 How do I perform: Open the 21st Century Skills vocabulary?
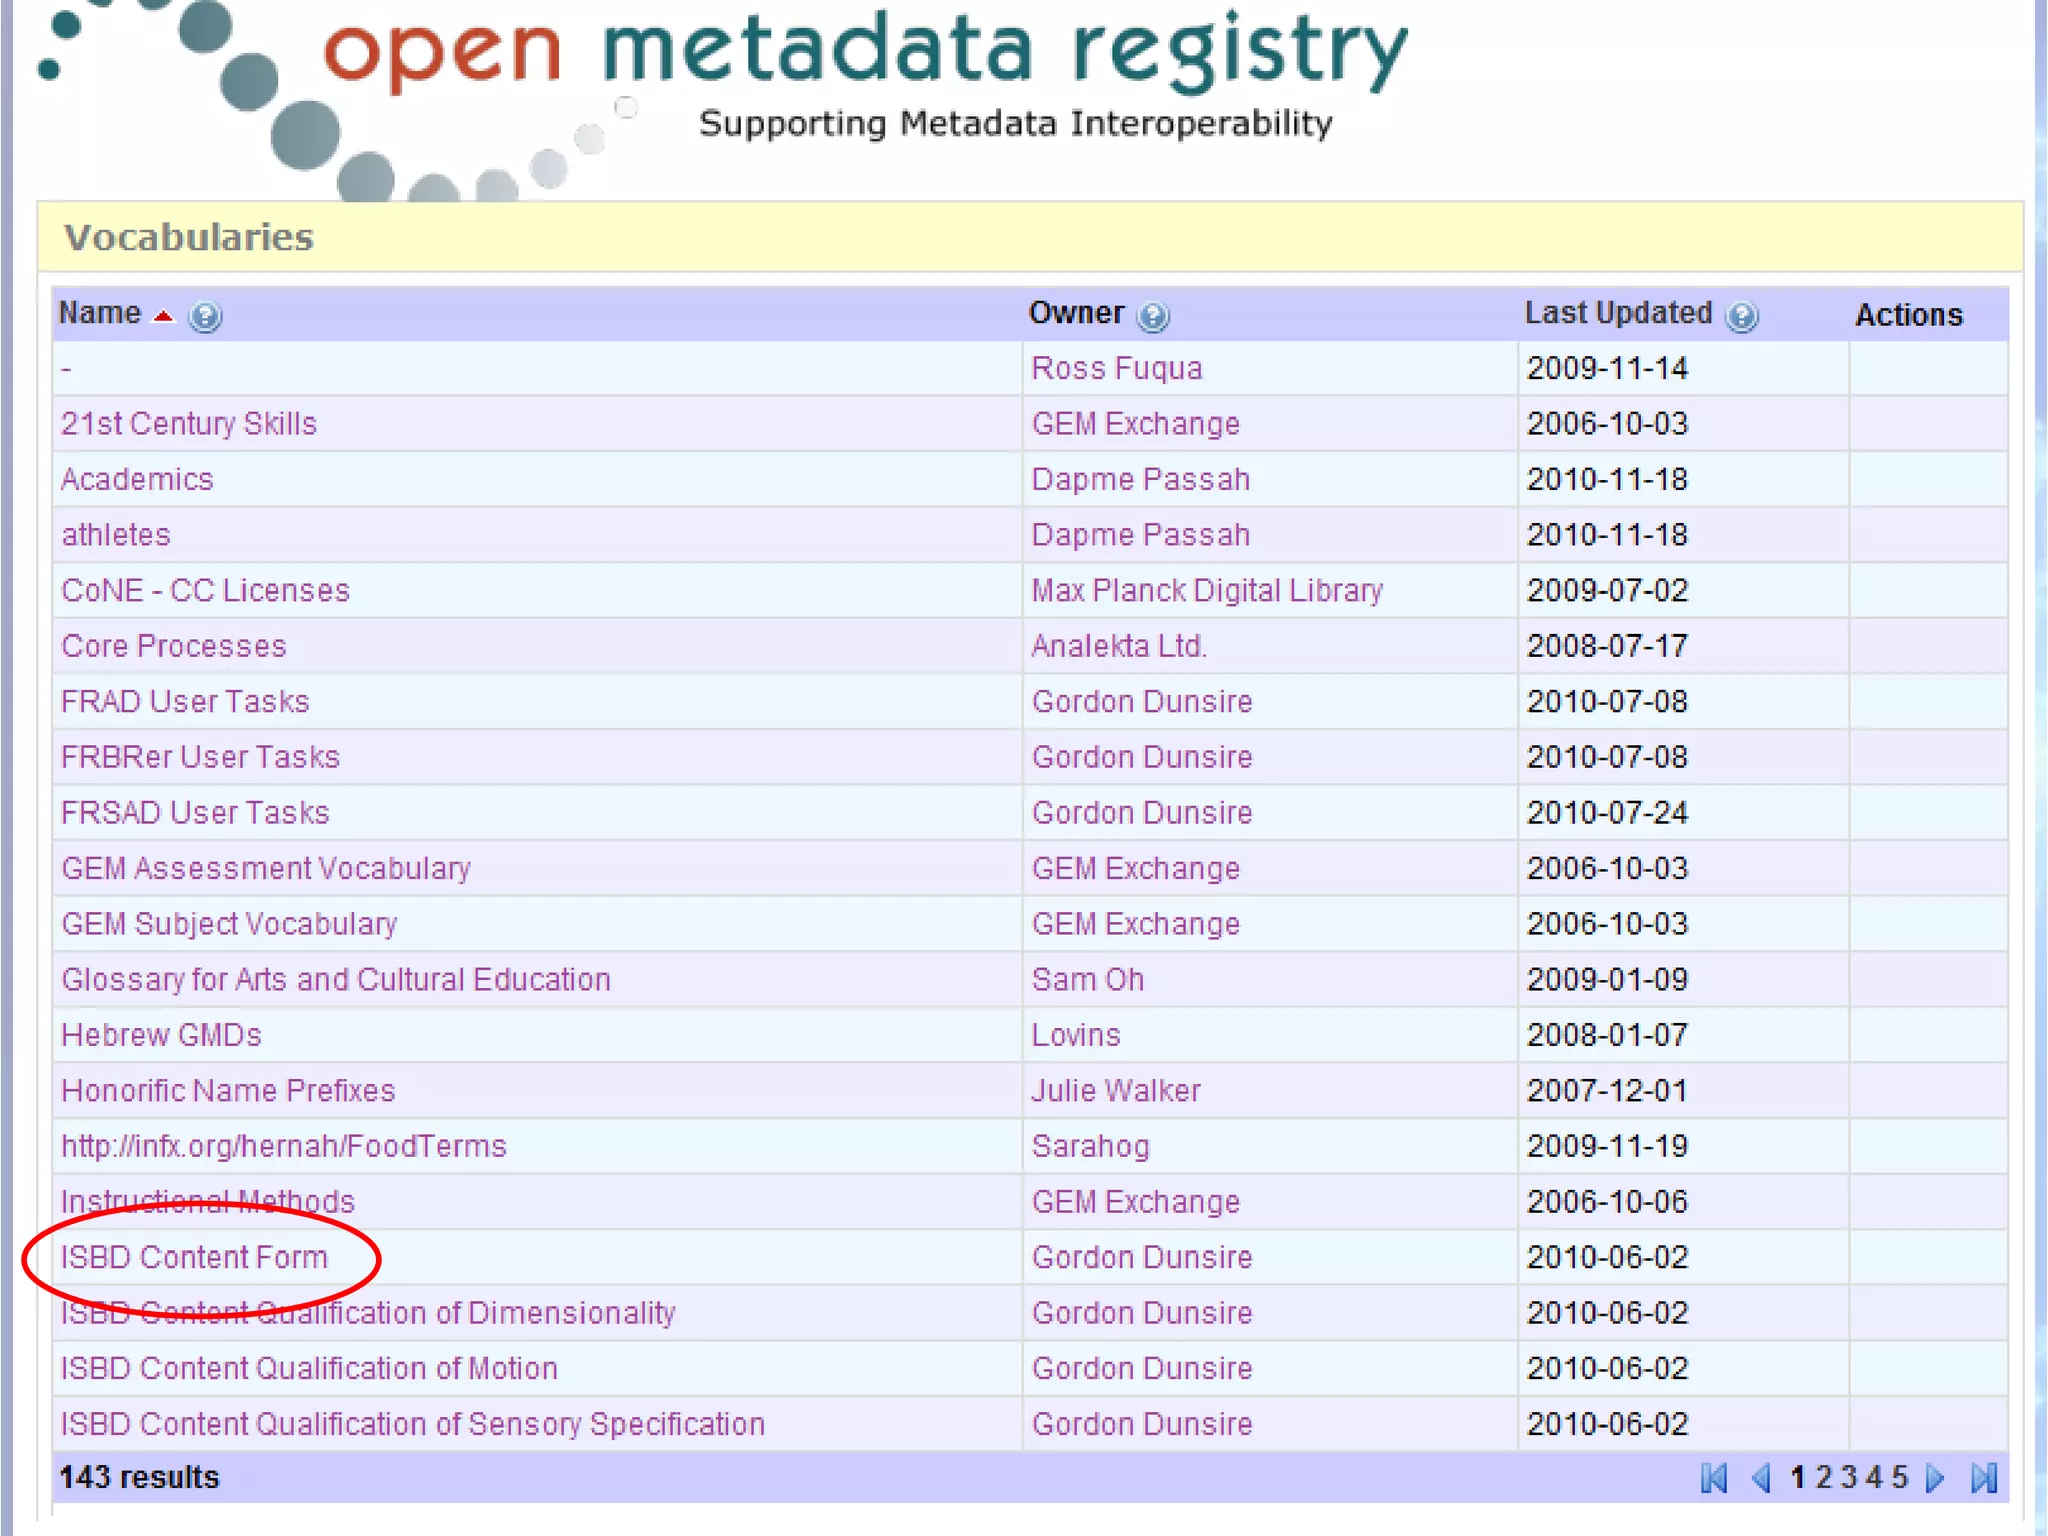tap(188, 424)
